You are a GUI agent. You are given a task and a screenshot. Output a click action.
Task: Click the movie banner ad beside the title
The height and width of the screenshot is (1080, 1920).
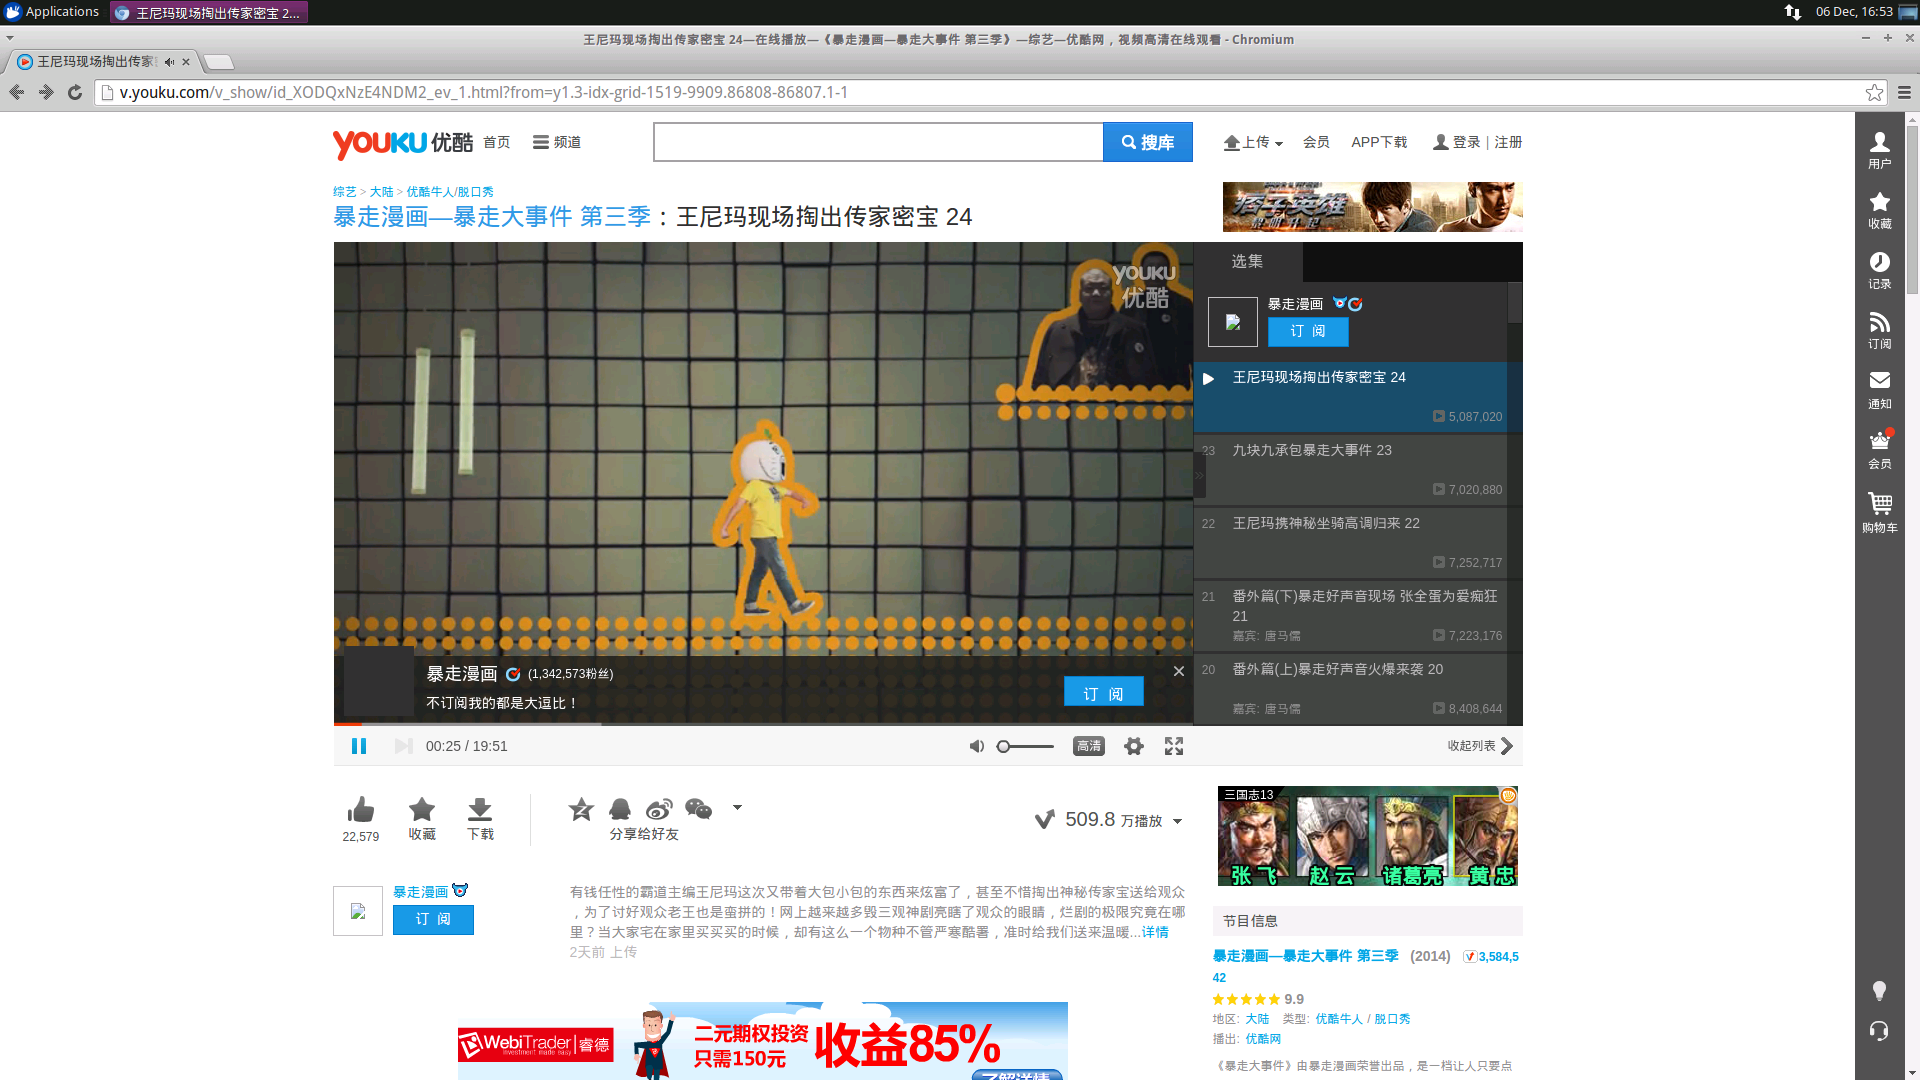[x=1372, y=207]
